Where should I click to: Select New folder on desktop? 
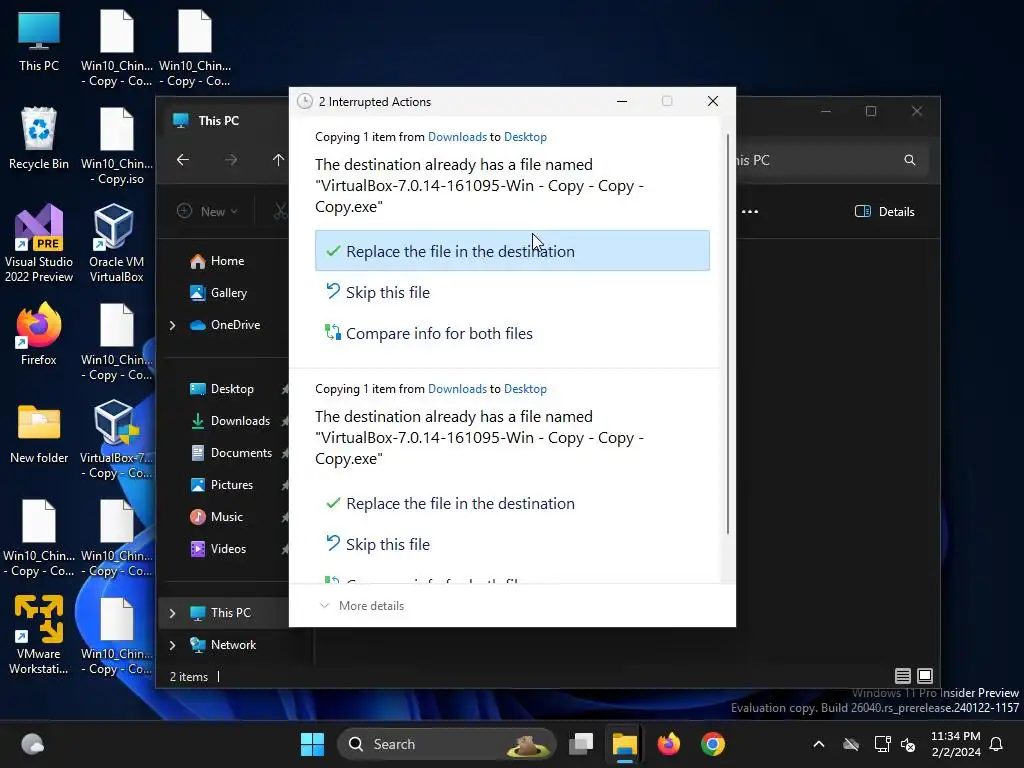tap(39, 434)
